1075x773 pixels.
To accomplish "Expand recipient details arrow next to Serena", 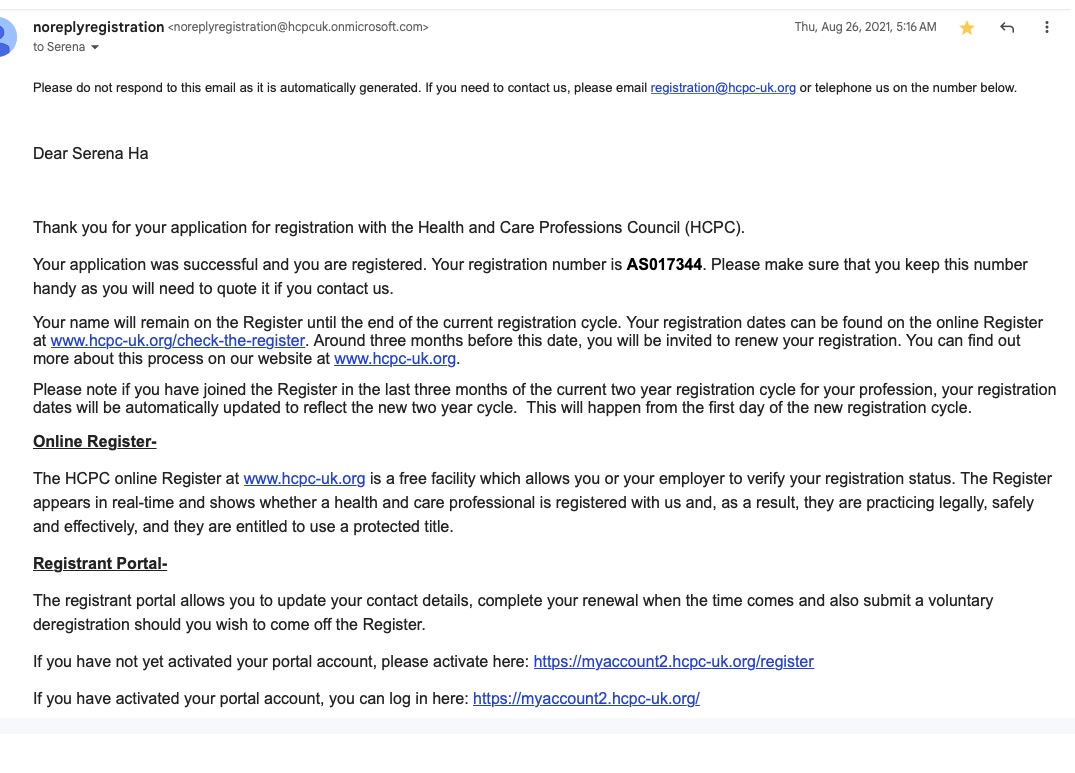I will tap(95, 48).
